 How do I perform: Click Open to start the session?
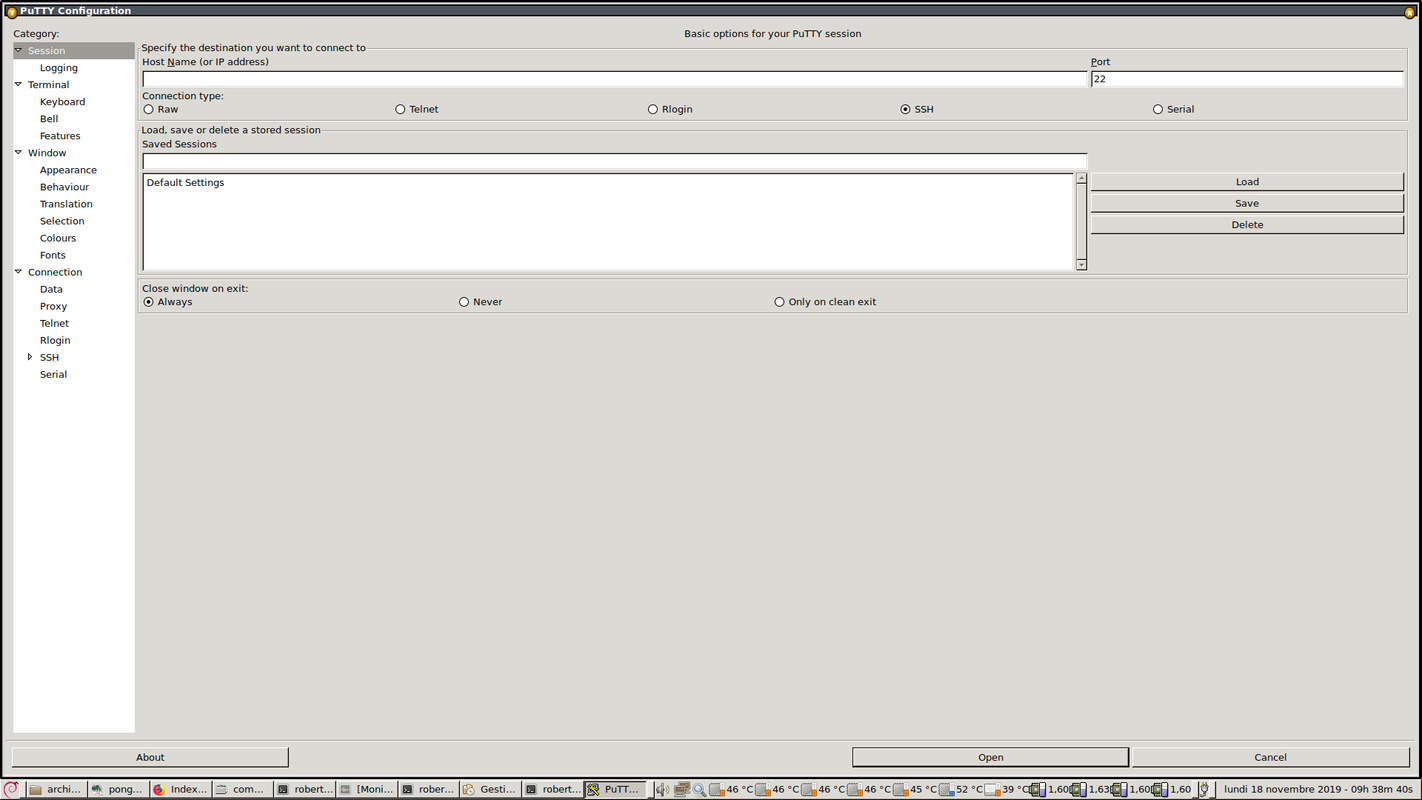click(x=991, y=757)
